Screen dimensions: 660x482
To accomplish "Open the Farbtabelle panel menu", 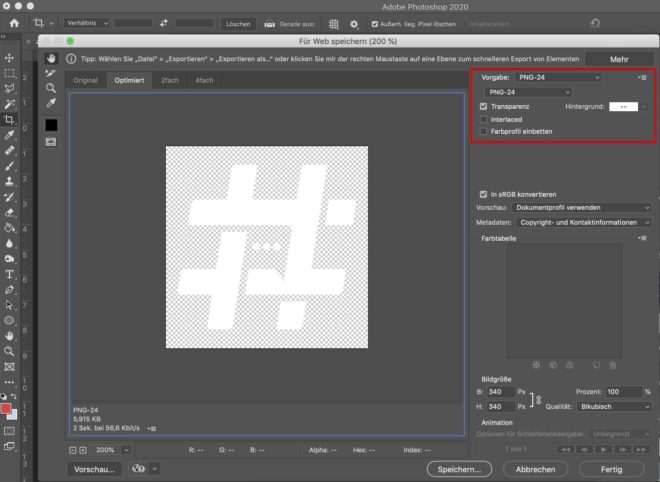I will pyautogui.click(x=642, y=238).
